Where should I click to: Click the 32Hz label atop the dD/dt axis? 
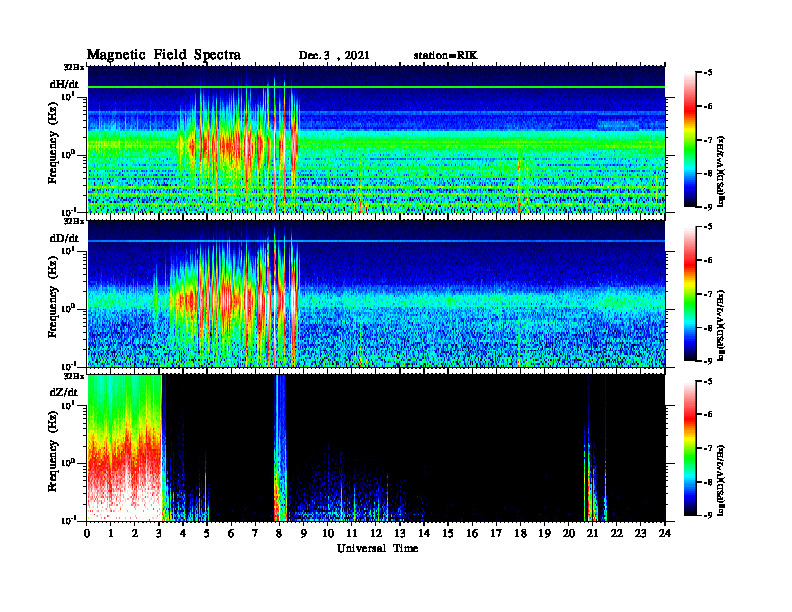74,221
